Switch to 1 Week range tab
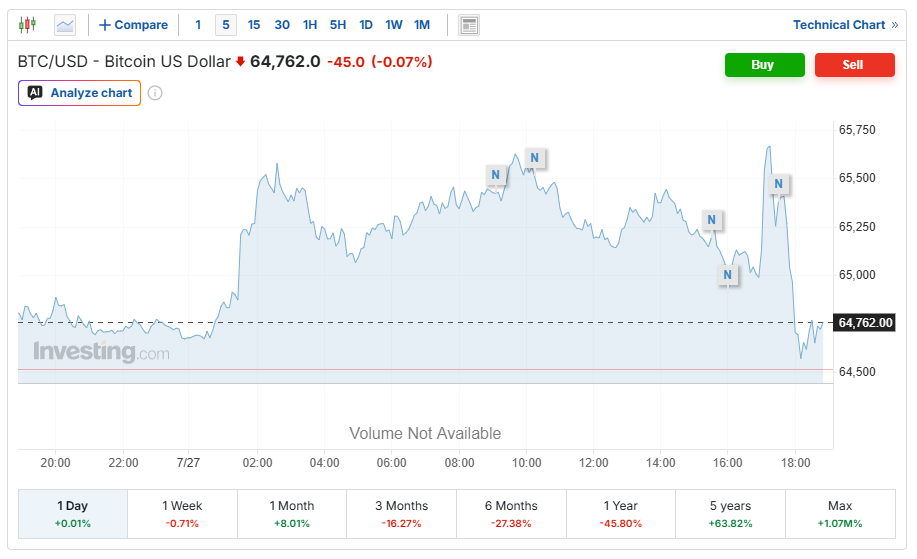Screen dimensions: 917x559 coord(182,514)
